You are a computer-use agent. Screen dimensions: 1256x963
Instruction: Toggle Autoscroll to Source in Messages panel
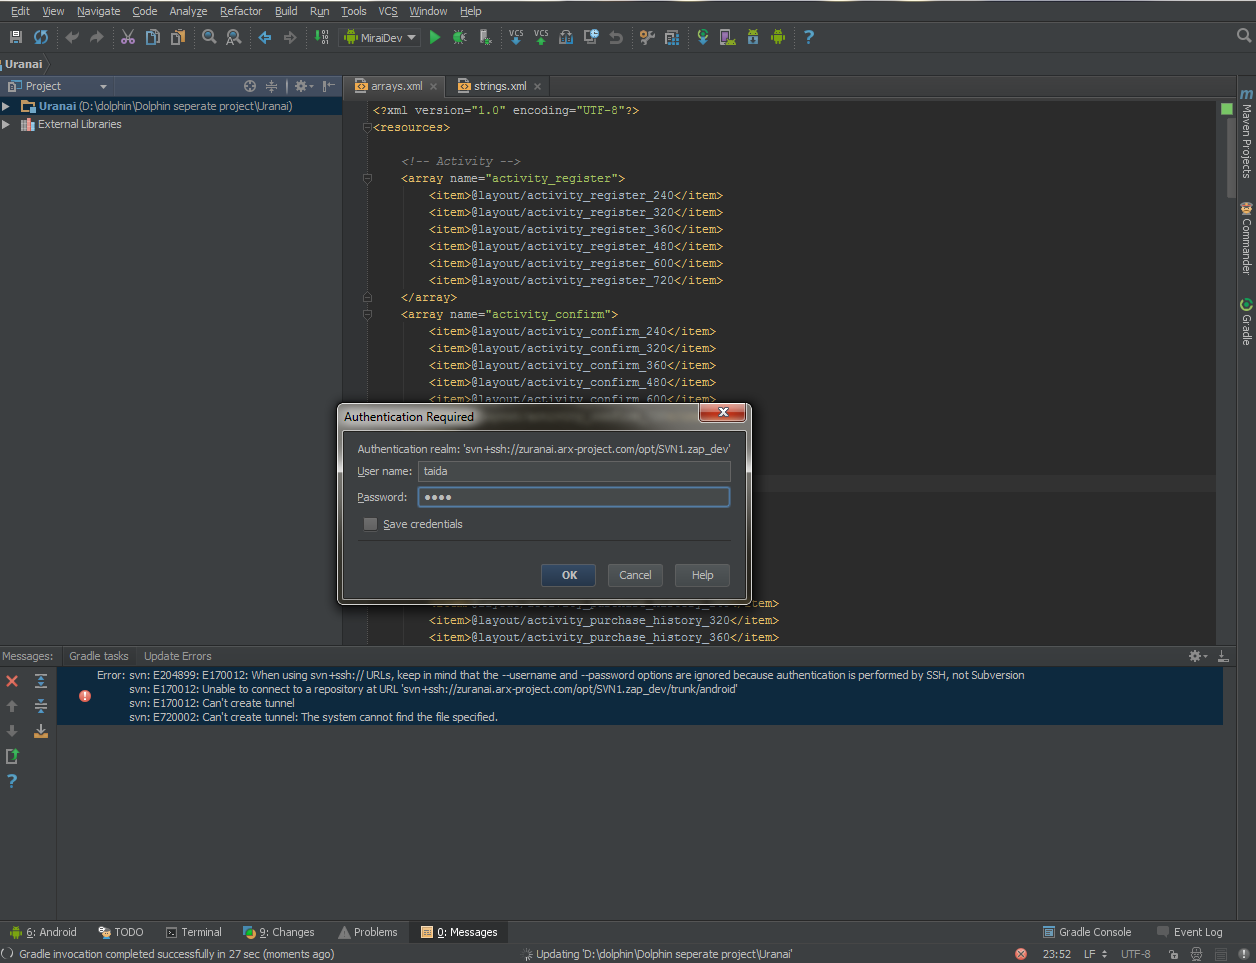click(41, 731)
